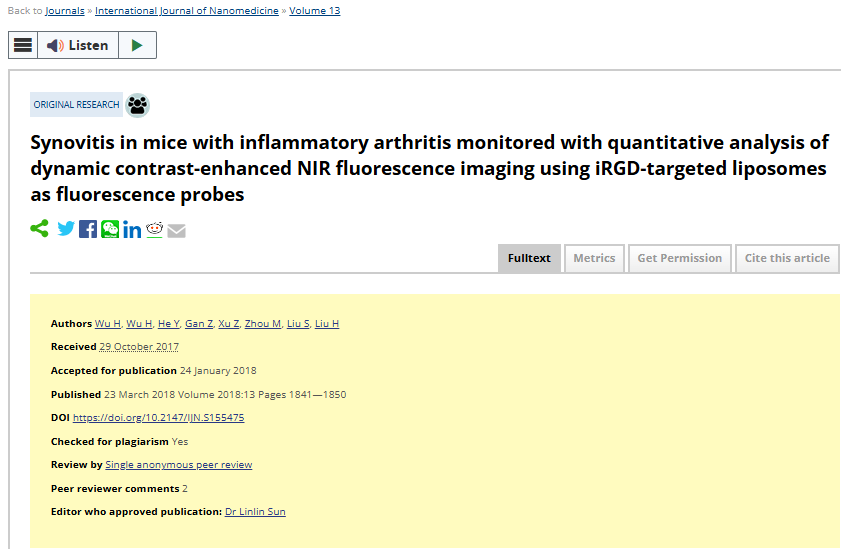Open Single anonymous peer review link
This screenshot has height=549, width=841.
179,465
